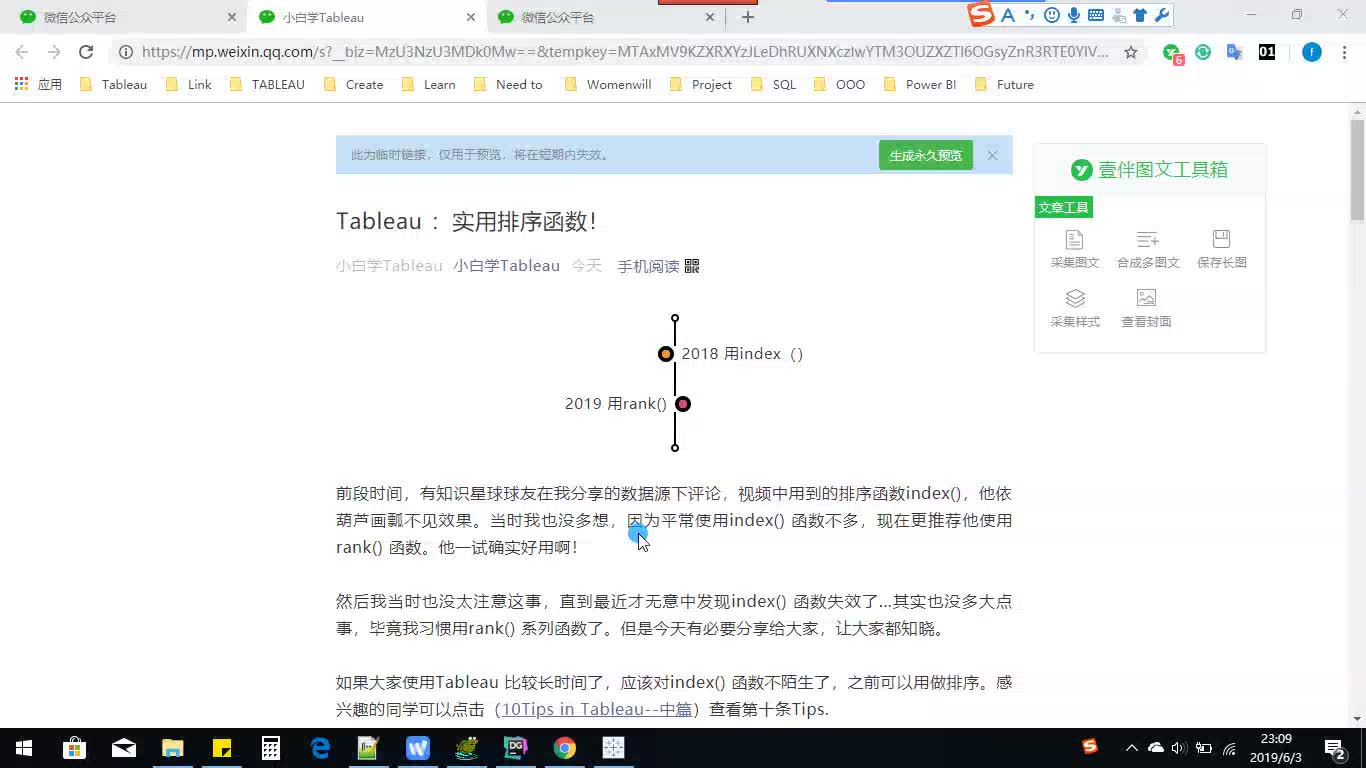This screenshot has width=1366, height=768.
Task: Open the Tableau bookmarks folder
Action: 113,85
